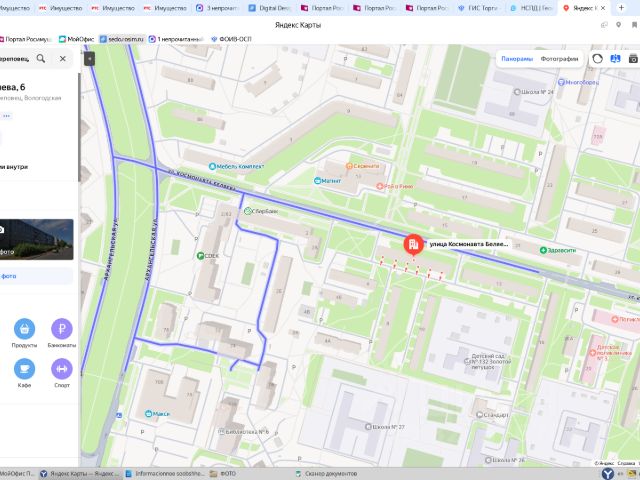Viewport: 640px width, 480px height.
Task: Toggle the traffic circle icon on map toolbar
Action: tap(598, 59)
